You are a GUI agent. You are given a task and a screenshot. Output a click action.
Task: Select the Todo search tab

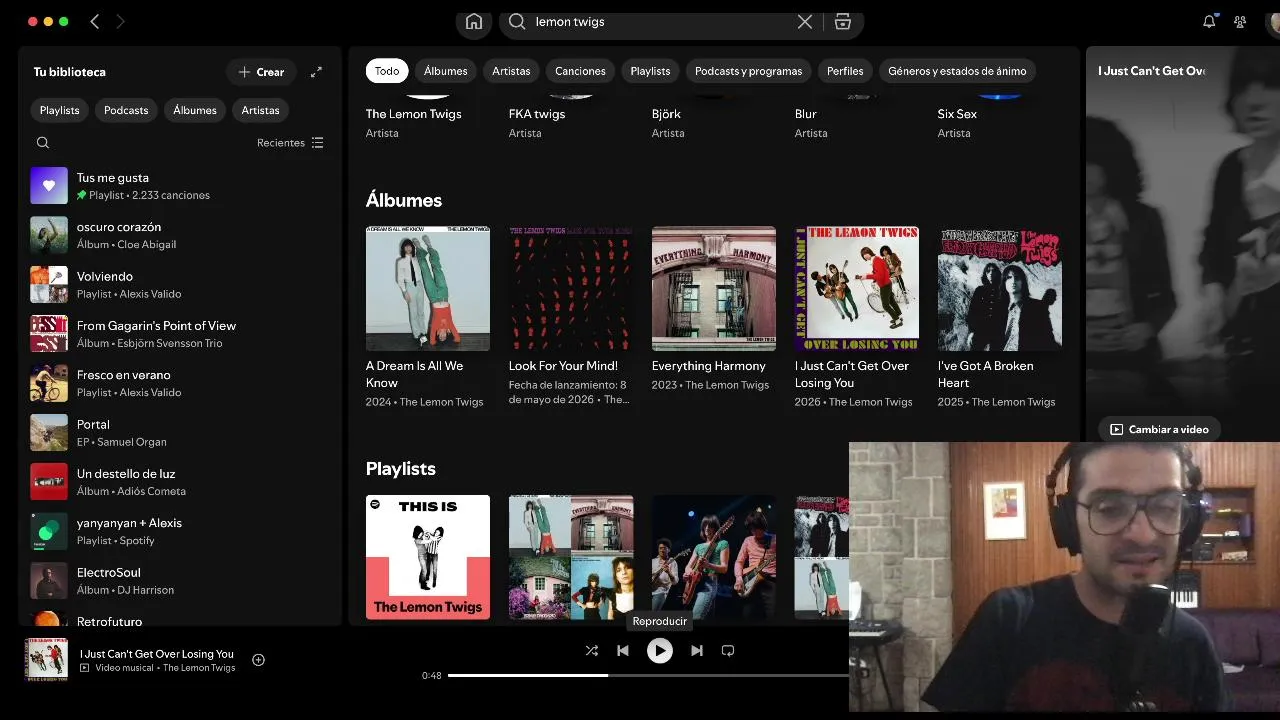pyautogui.click(x=387, y=71)
